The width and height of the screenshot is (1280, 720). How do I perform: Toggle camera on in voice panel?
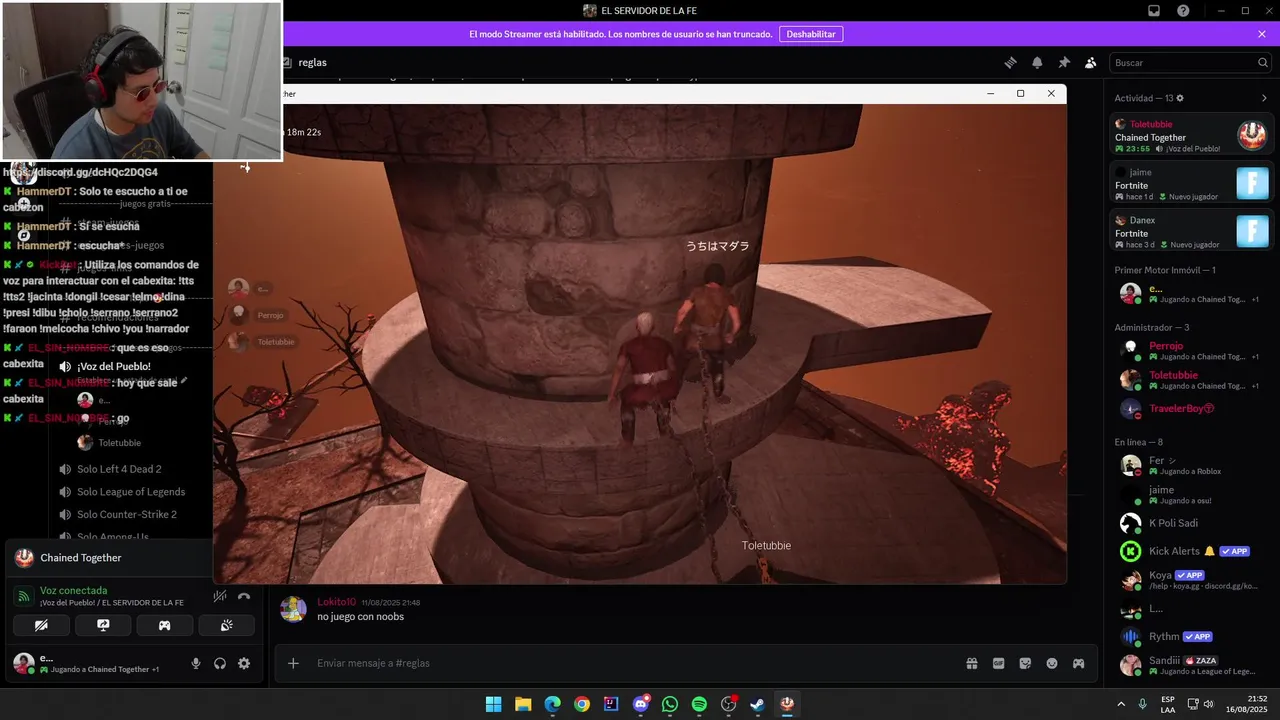coord(41,625)
